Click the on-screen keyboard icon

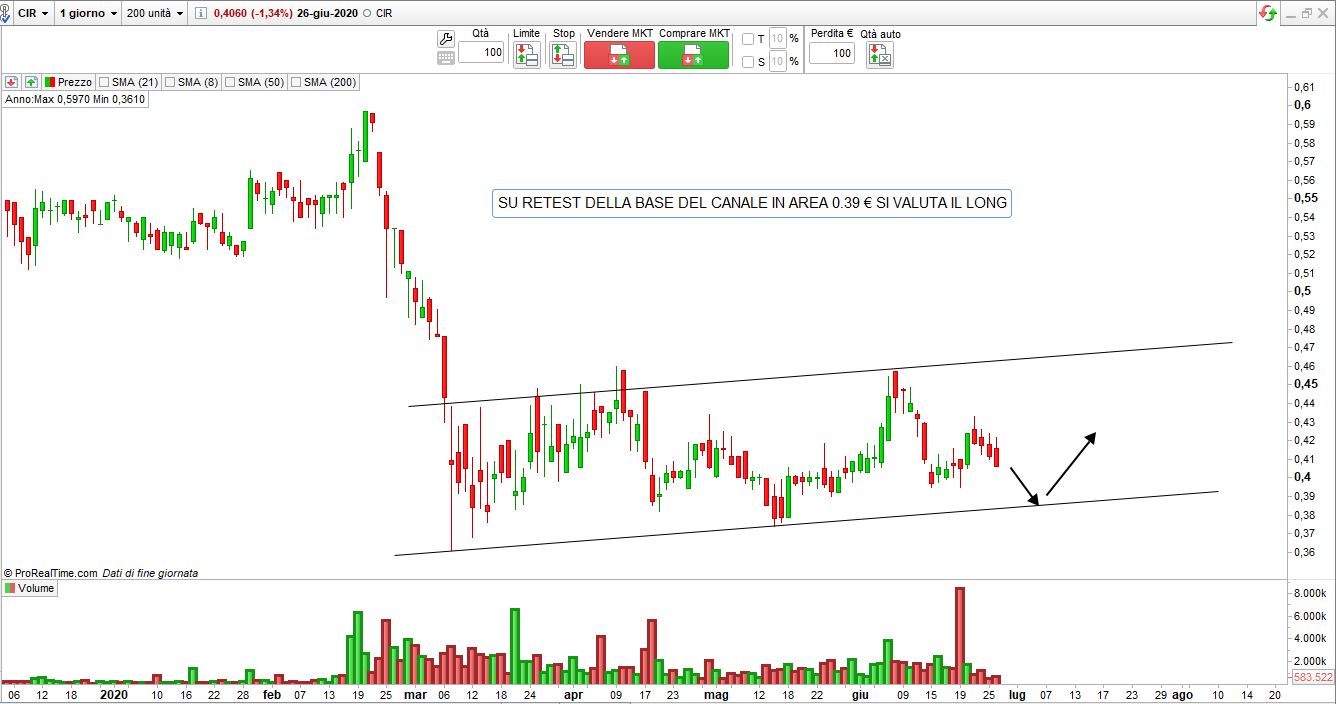[x=446, y=58]
